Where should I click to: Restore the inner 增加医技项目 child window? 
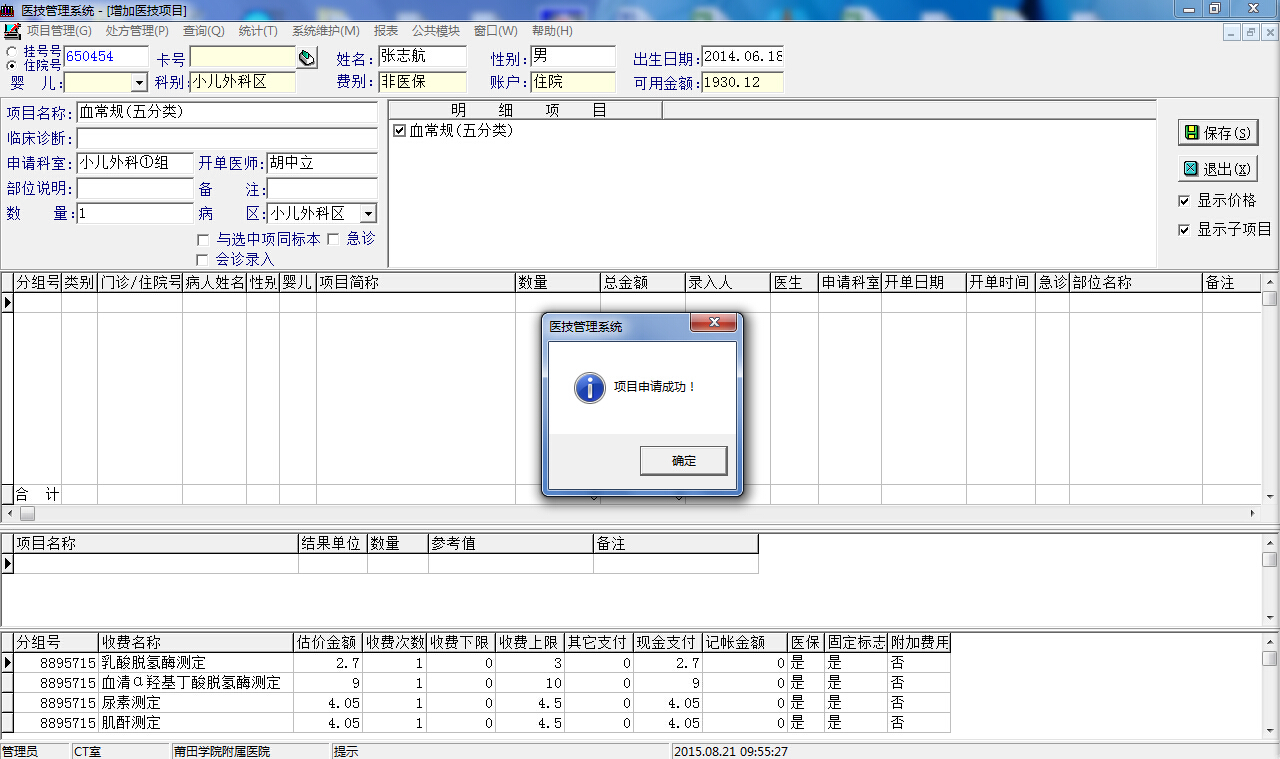1250,32
